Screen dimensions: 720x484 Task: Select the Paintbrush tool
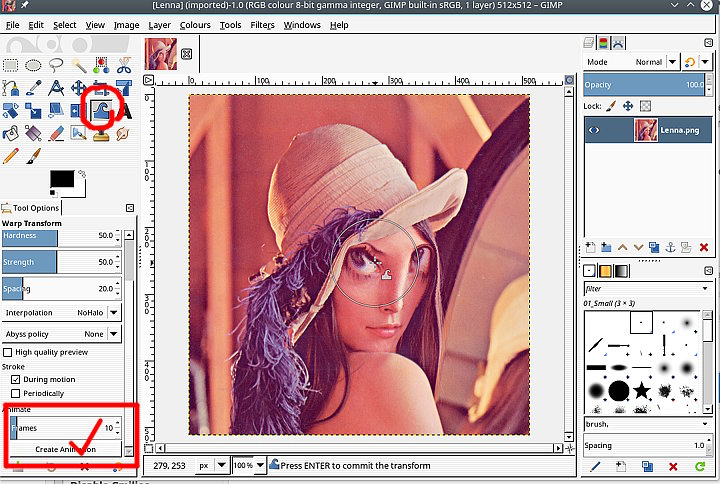coord(33,156)
